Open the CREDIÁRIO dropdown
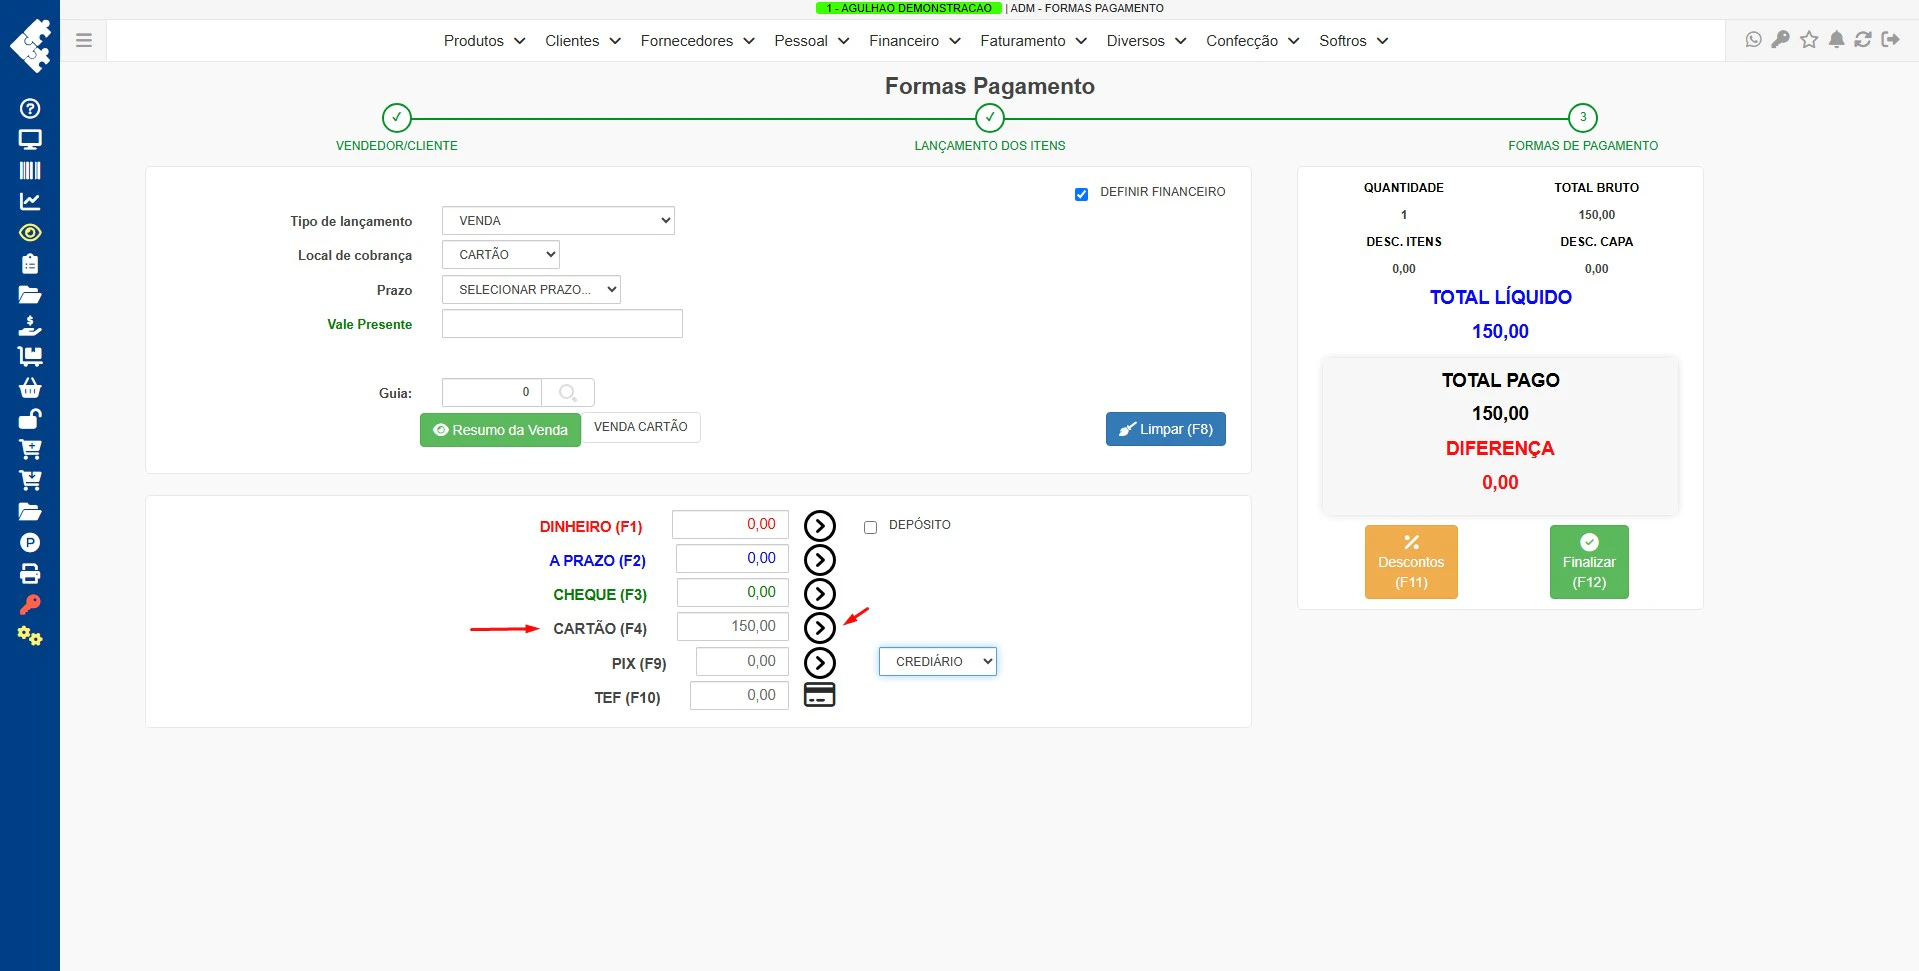 (x=938, y=661)
